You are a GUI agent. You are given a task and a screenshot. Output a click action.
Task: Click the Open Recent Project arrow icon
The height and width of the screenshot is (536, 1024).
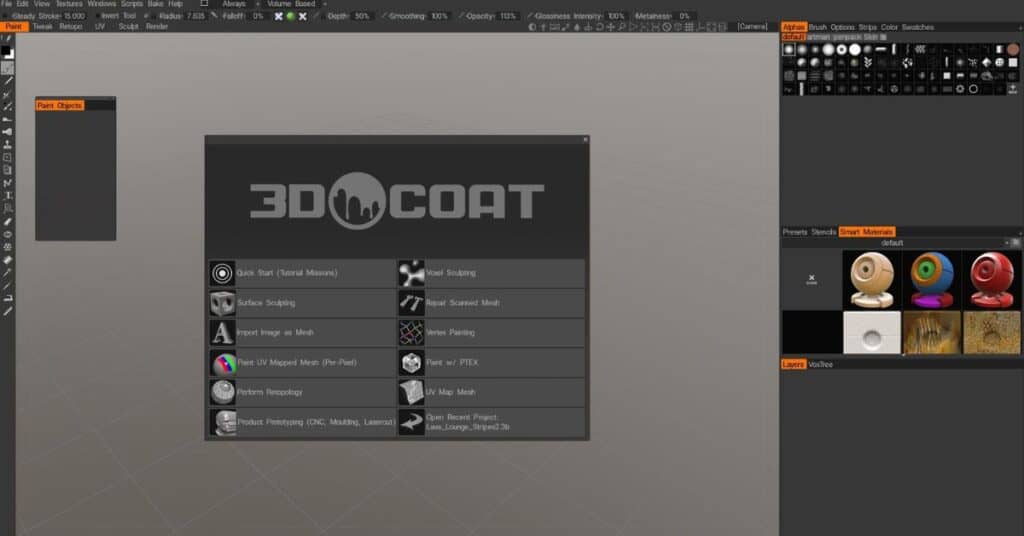[411, 422]
